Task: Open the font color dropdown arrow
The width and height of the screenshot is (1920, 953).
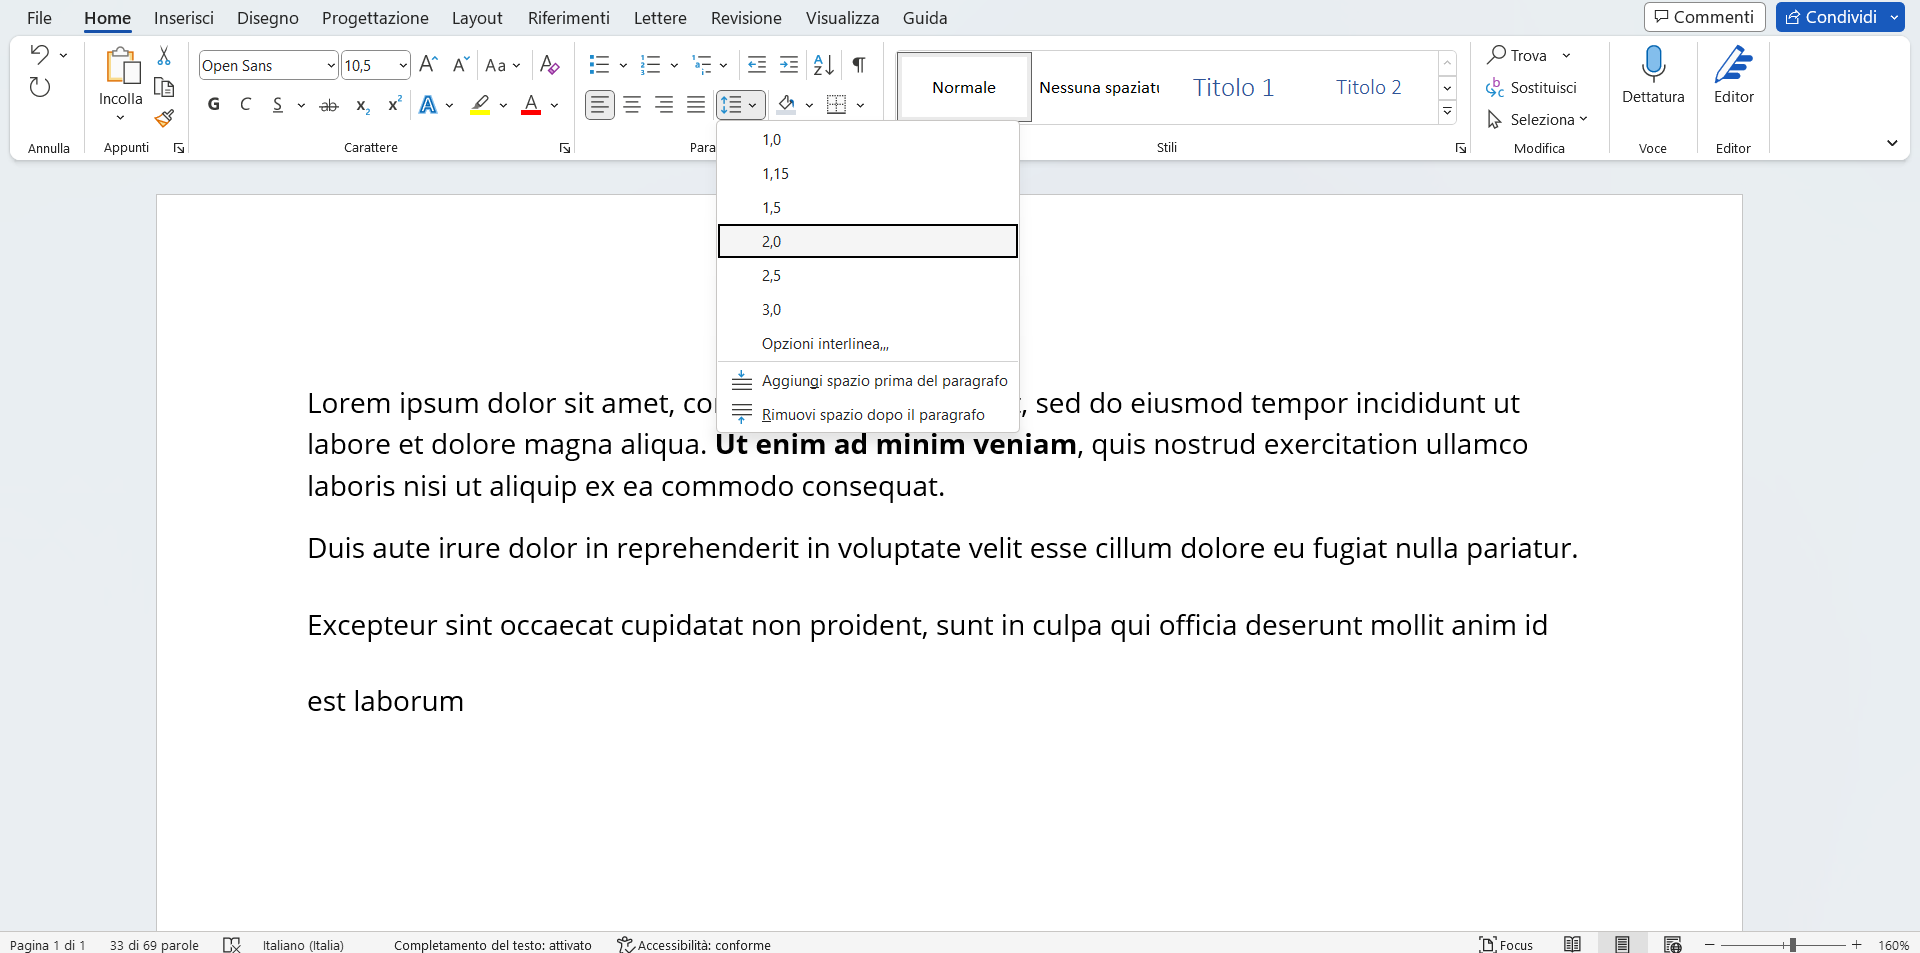Action: pos(553,105)
